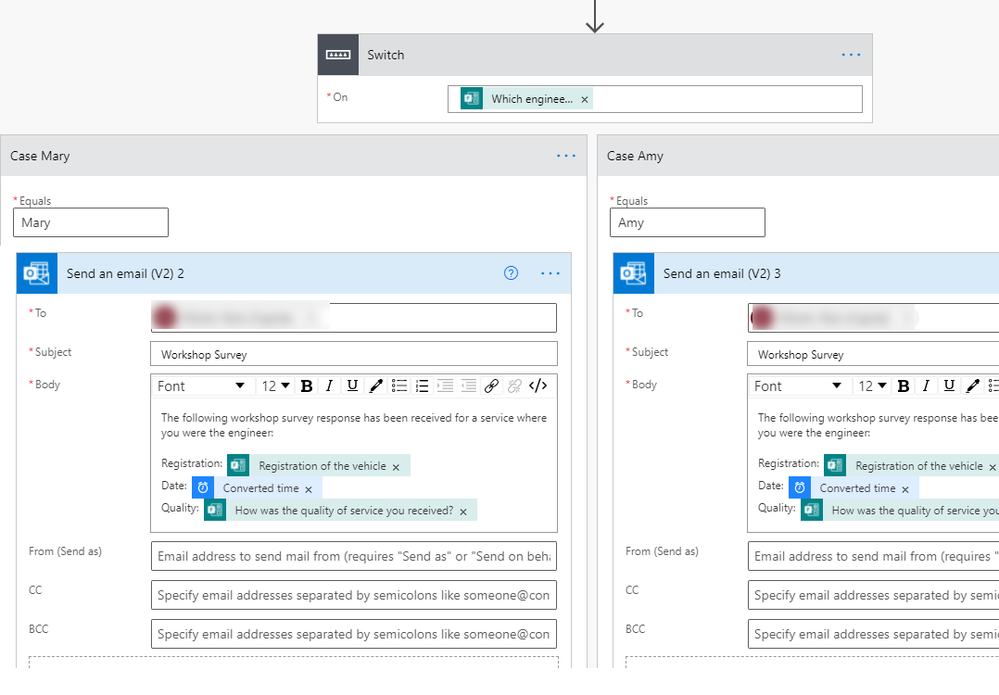Toggle Italic in Case Mary body toolbar
The width and height of the screenshot is (999, 695).
(x=329, y=386)
